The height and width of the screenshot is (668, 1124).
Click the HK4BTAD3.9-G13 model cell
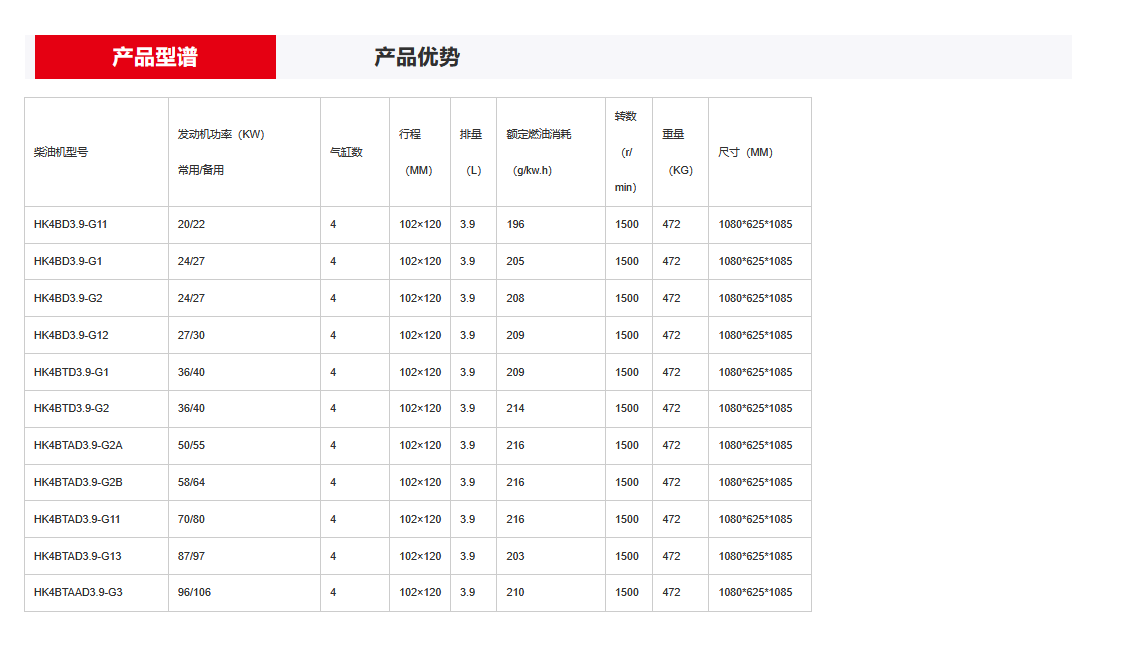97,556
